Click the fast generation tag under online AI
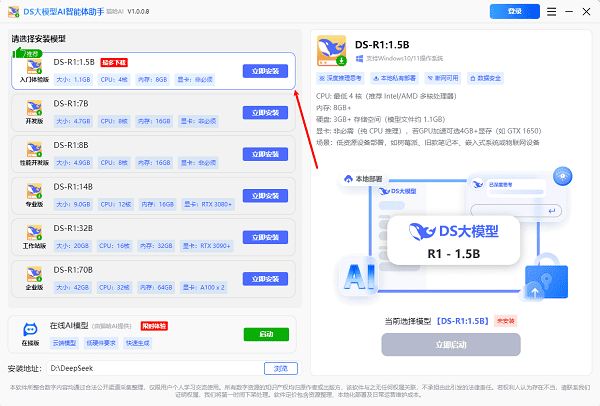 [x=137, y=343]
